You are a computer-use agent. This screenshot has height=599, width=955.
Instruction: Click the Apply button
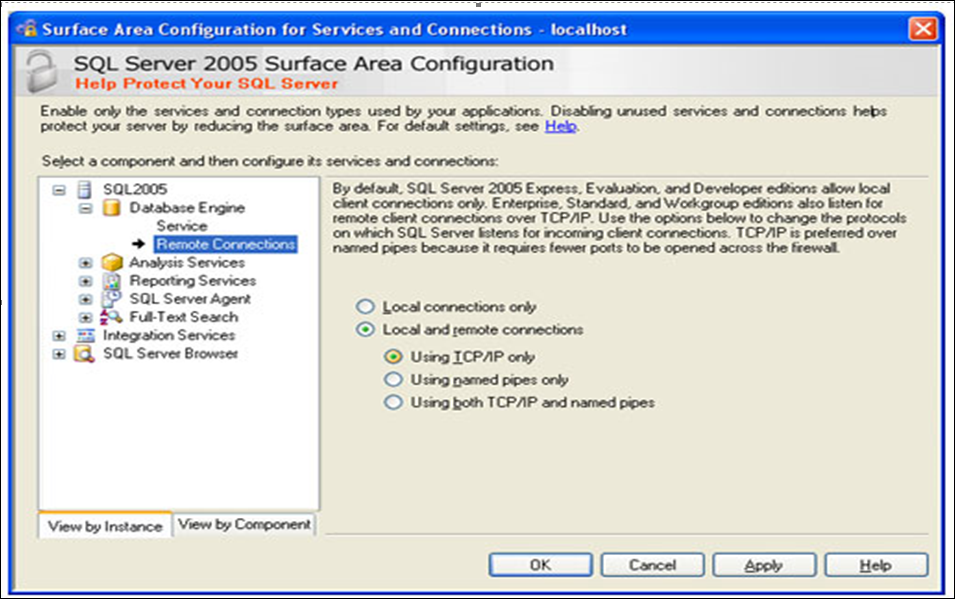764,565
